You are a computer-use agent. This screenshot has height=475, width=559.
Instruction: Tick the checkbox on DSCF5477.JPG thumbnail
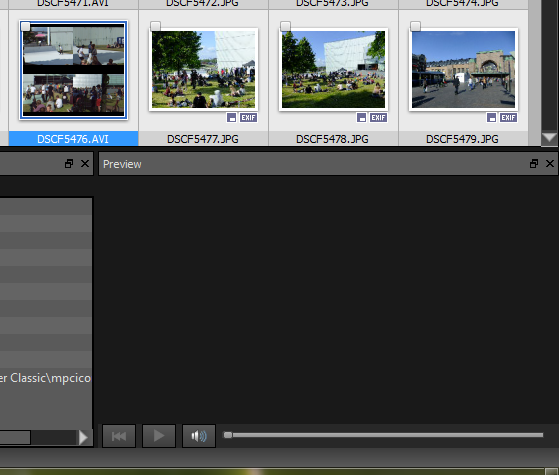(155, 26)
